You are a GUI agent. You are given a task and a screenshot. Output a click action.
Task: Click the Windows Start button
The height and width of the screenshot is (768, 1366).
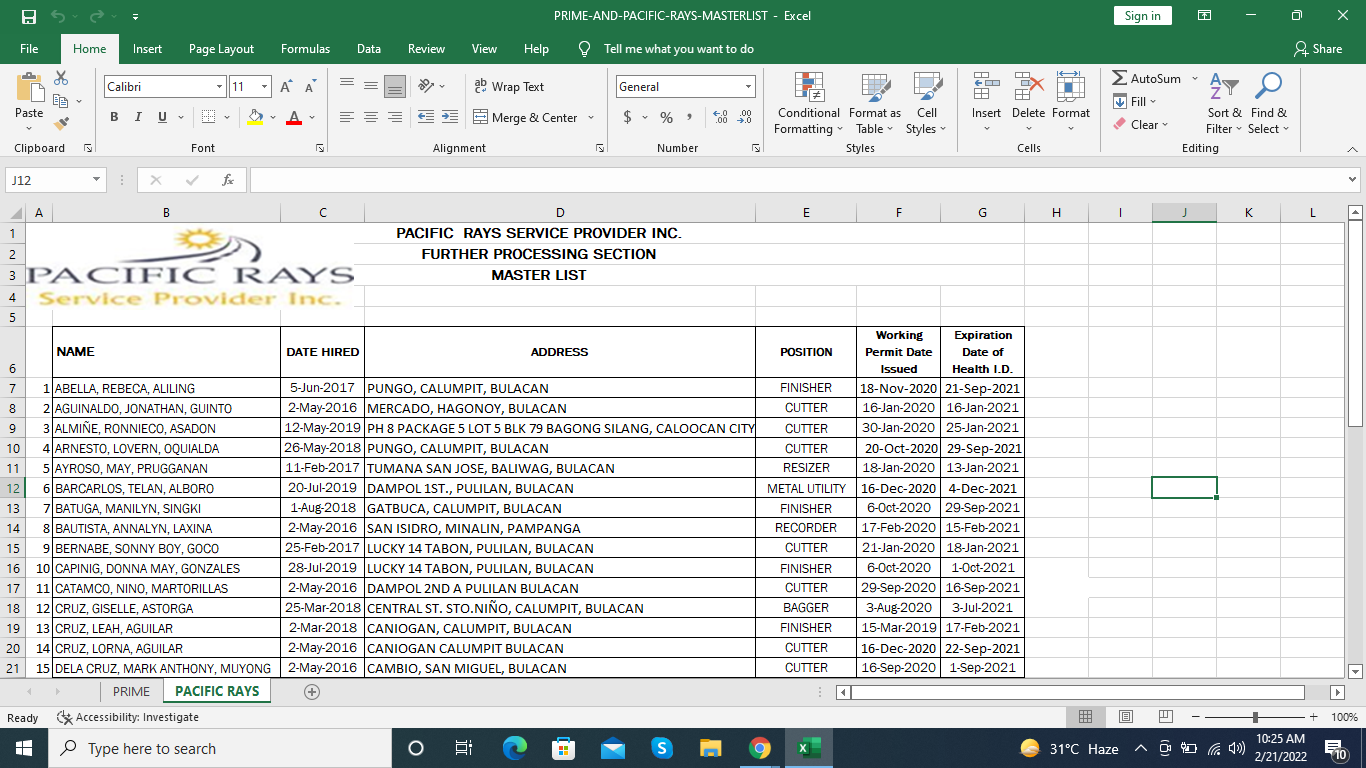click(x=24, y=748)
